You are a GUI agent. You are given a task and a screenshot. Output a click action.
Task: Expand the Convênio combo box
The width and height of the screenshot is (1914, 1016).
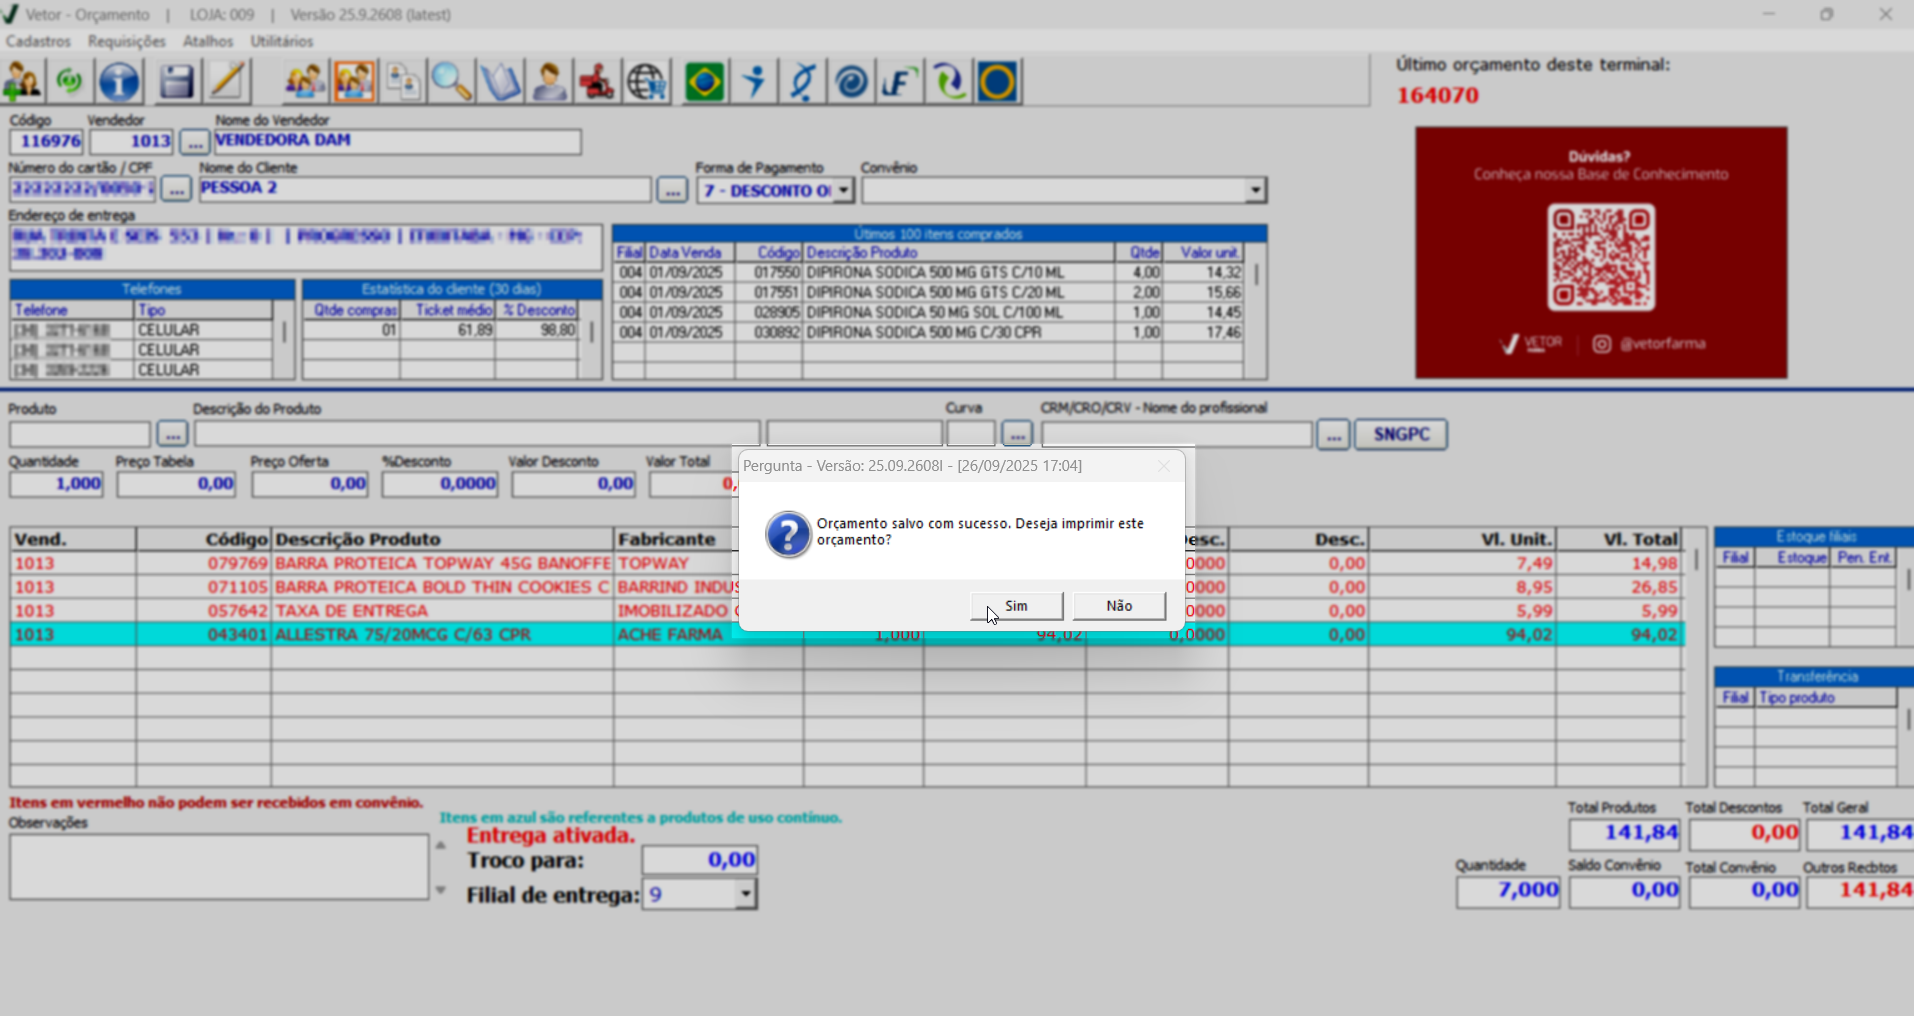(x=1255, y=190)
